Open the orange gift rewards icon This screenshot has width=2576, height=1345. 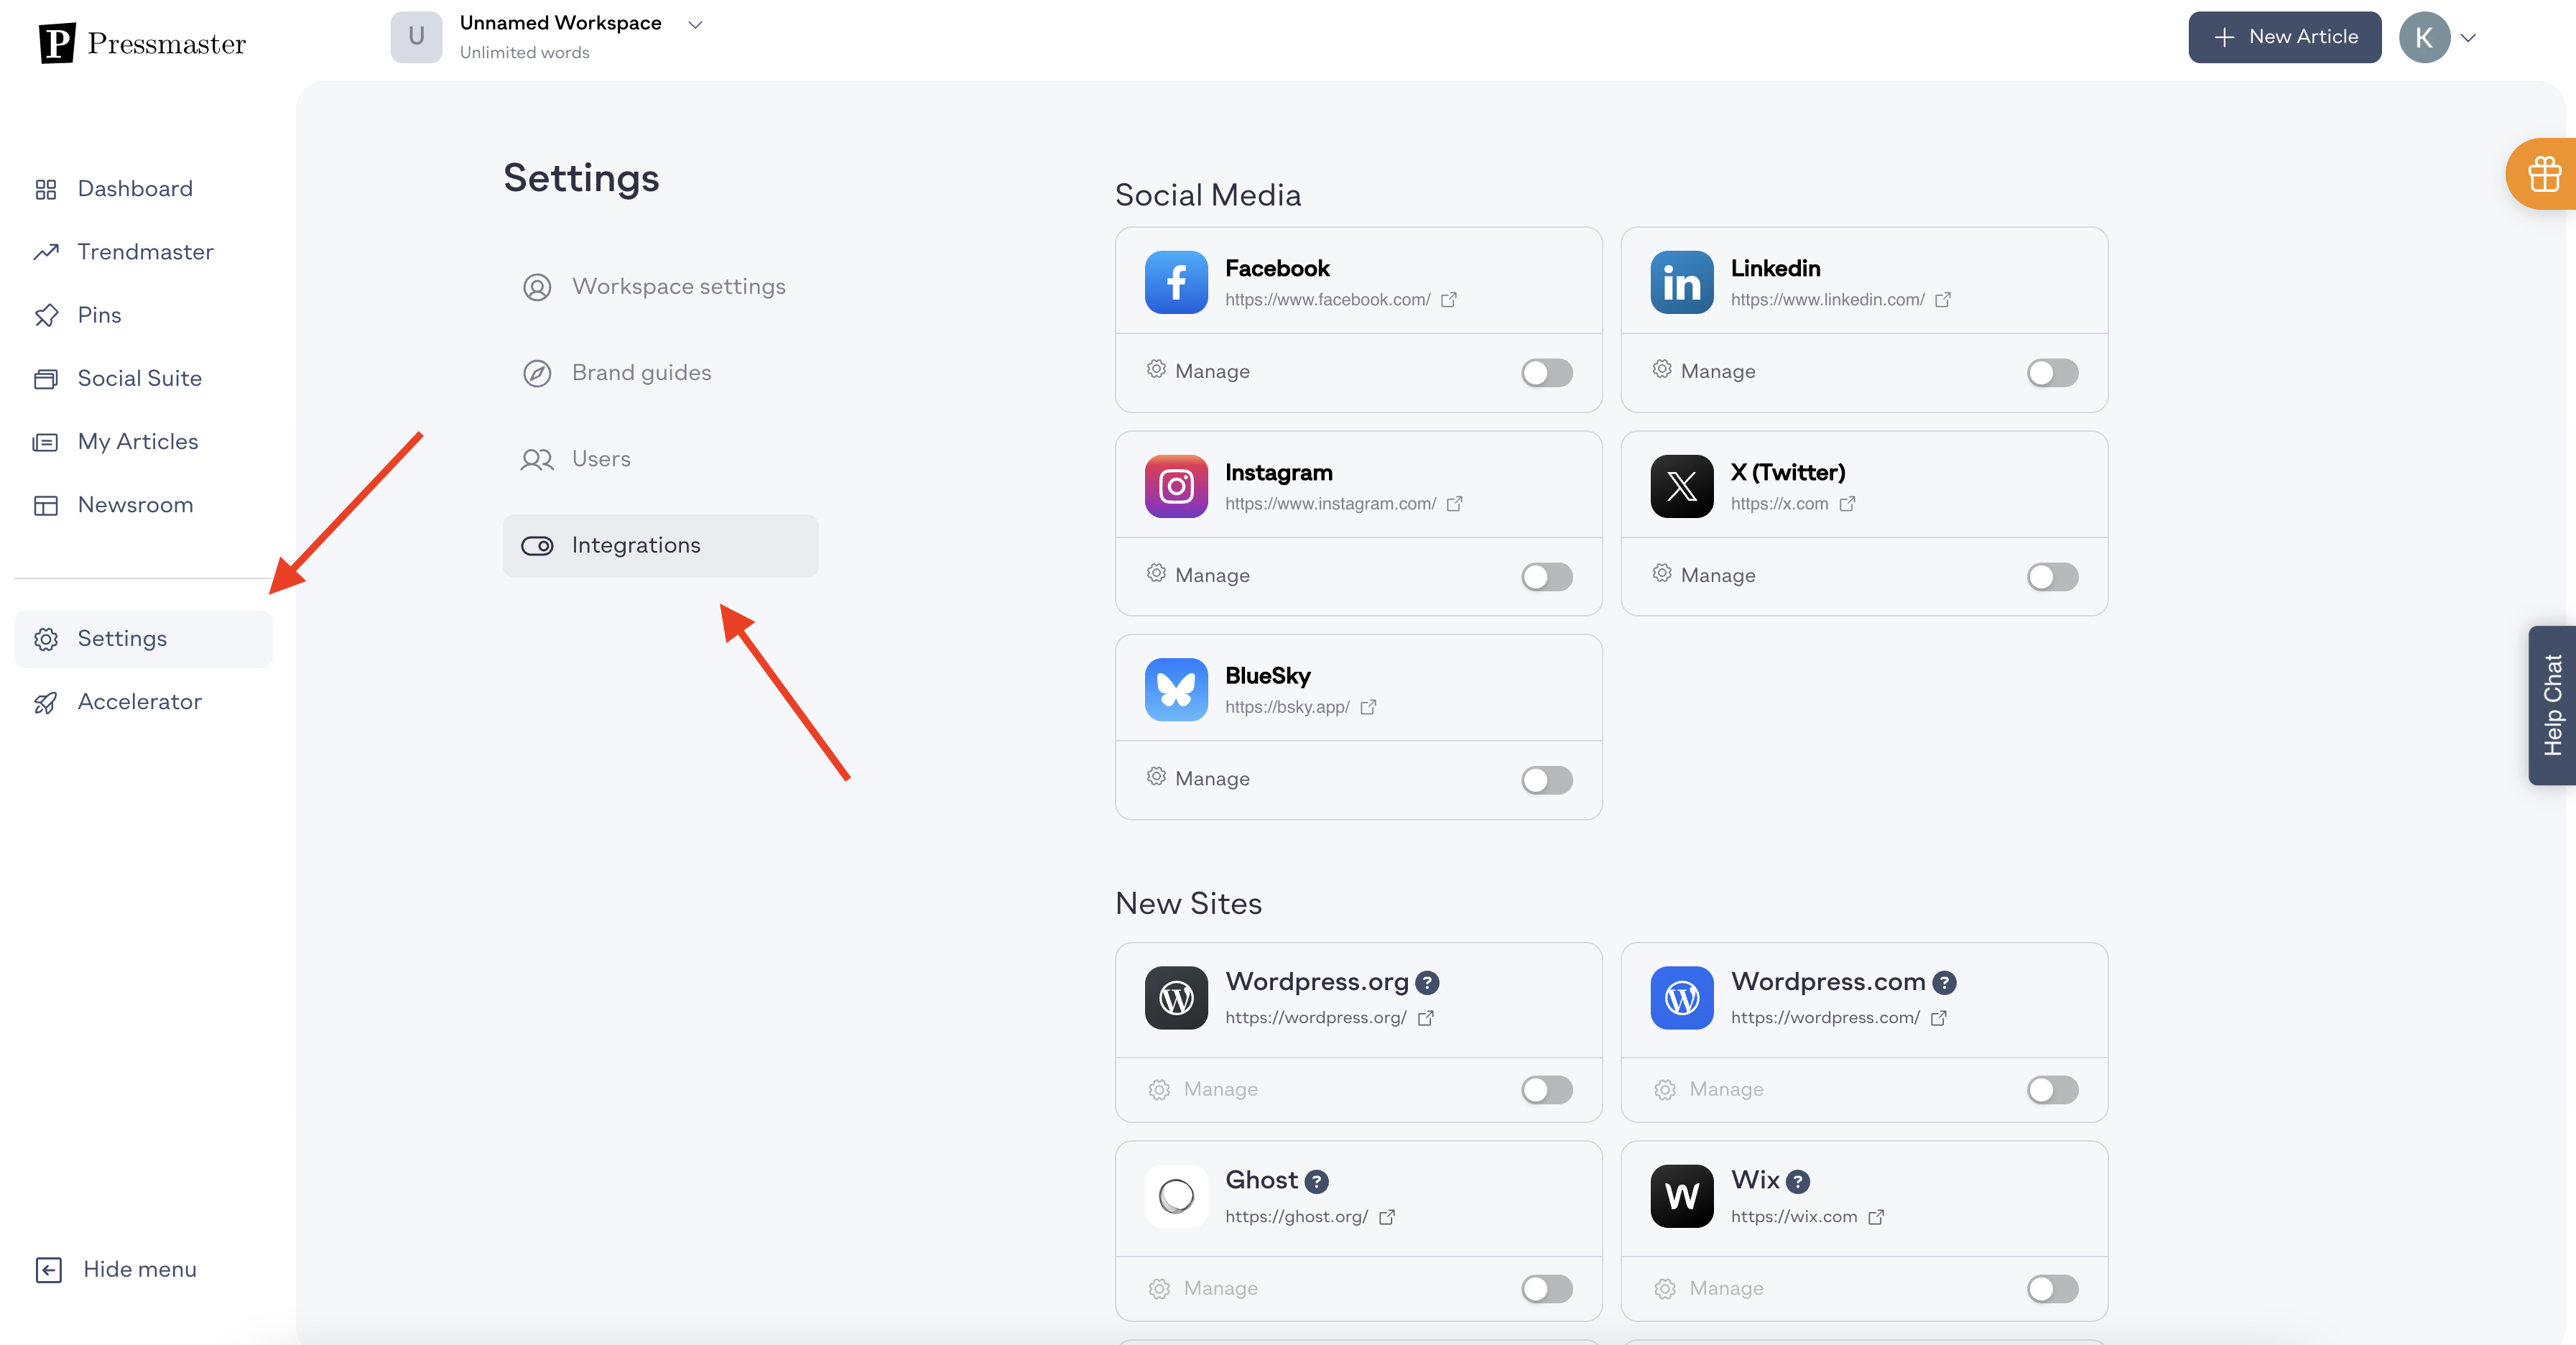(x=2543, y=174)
